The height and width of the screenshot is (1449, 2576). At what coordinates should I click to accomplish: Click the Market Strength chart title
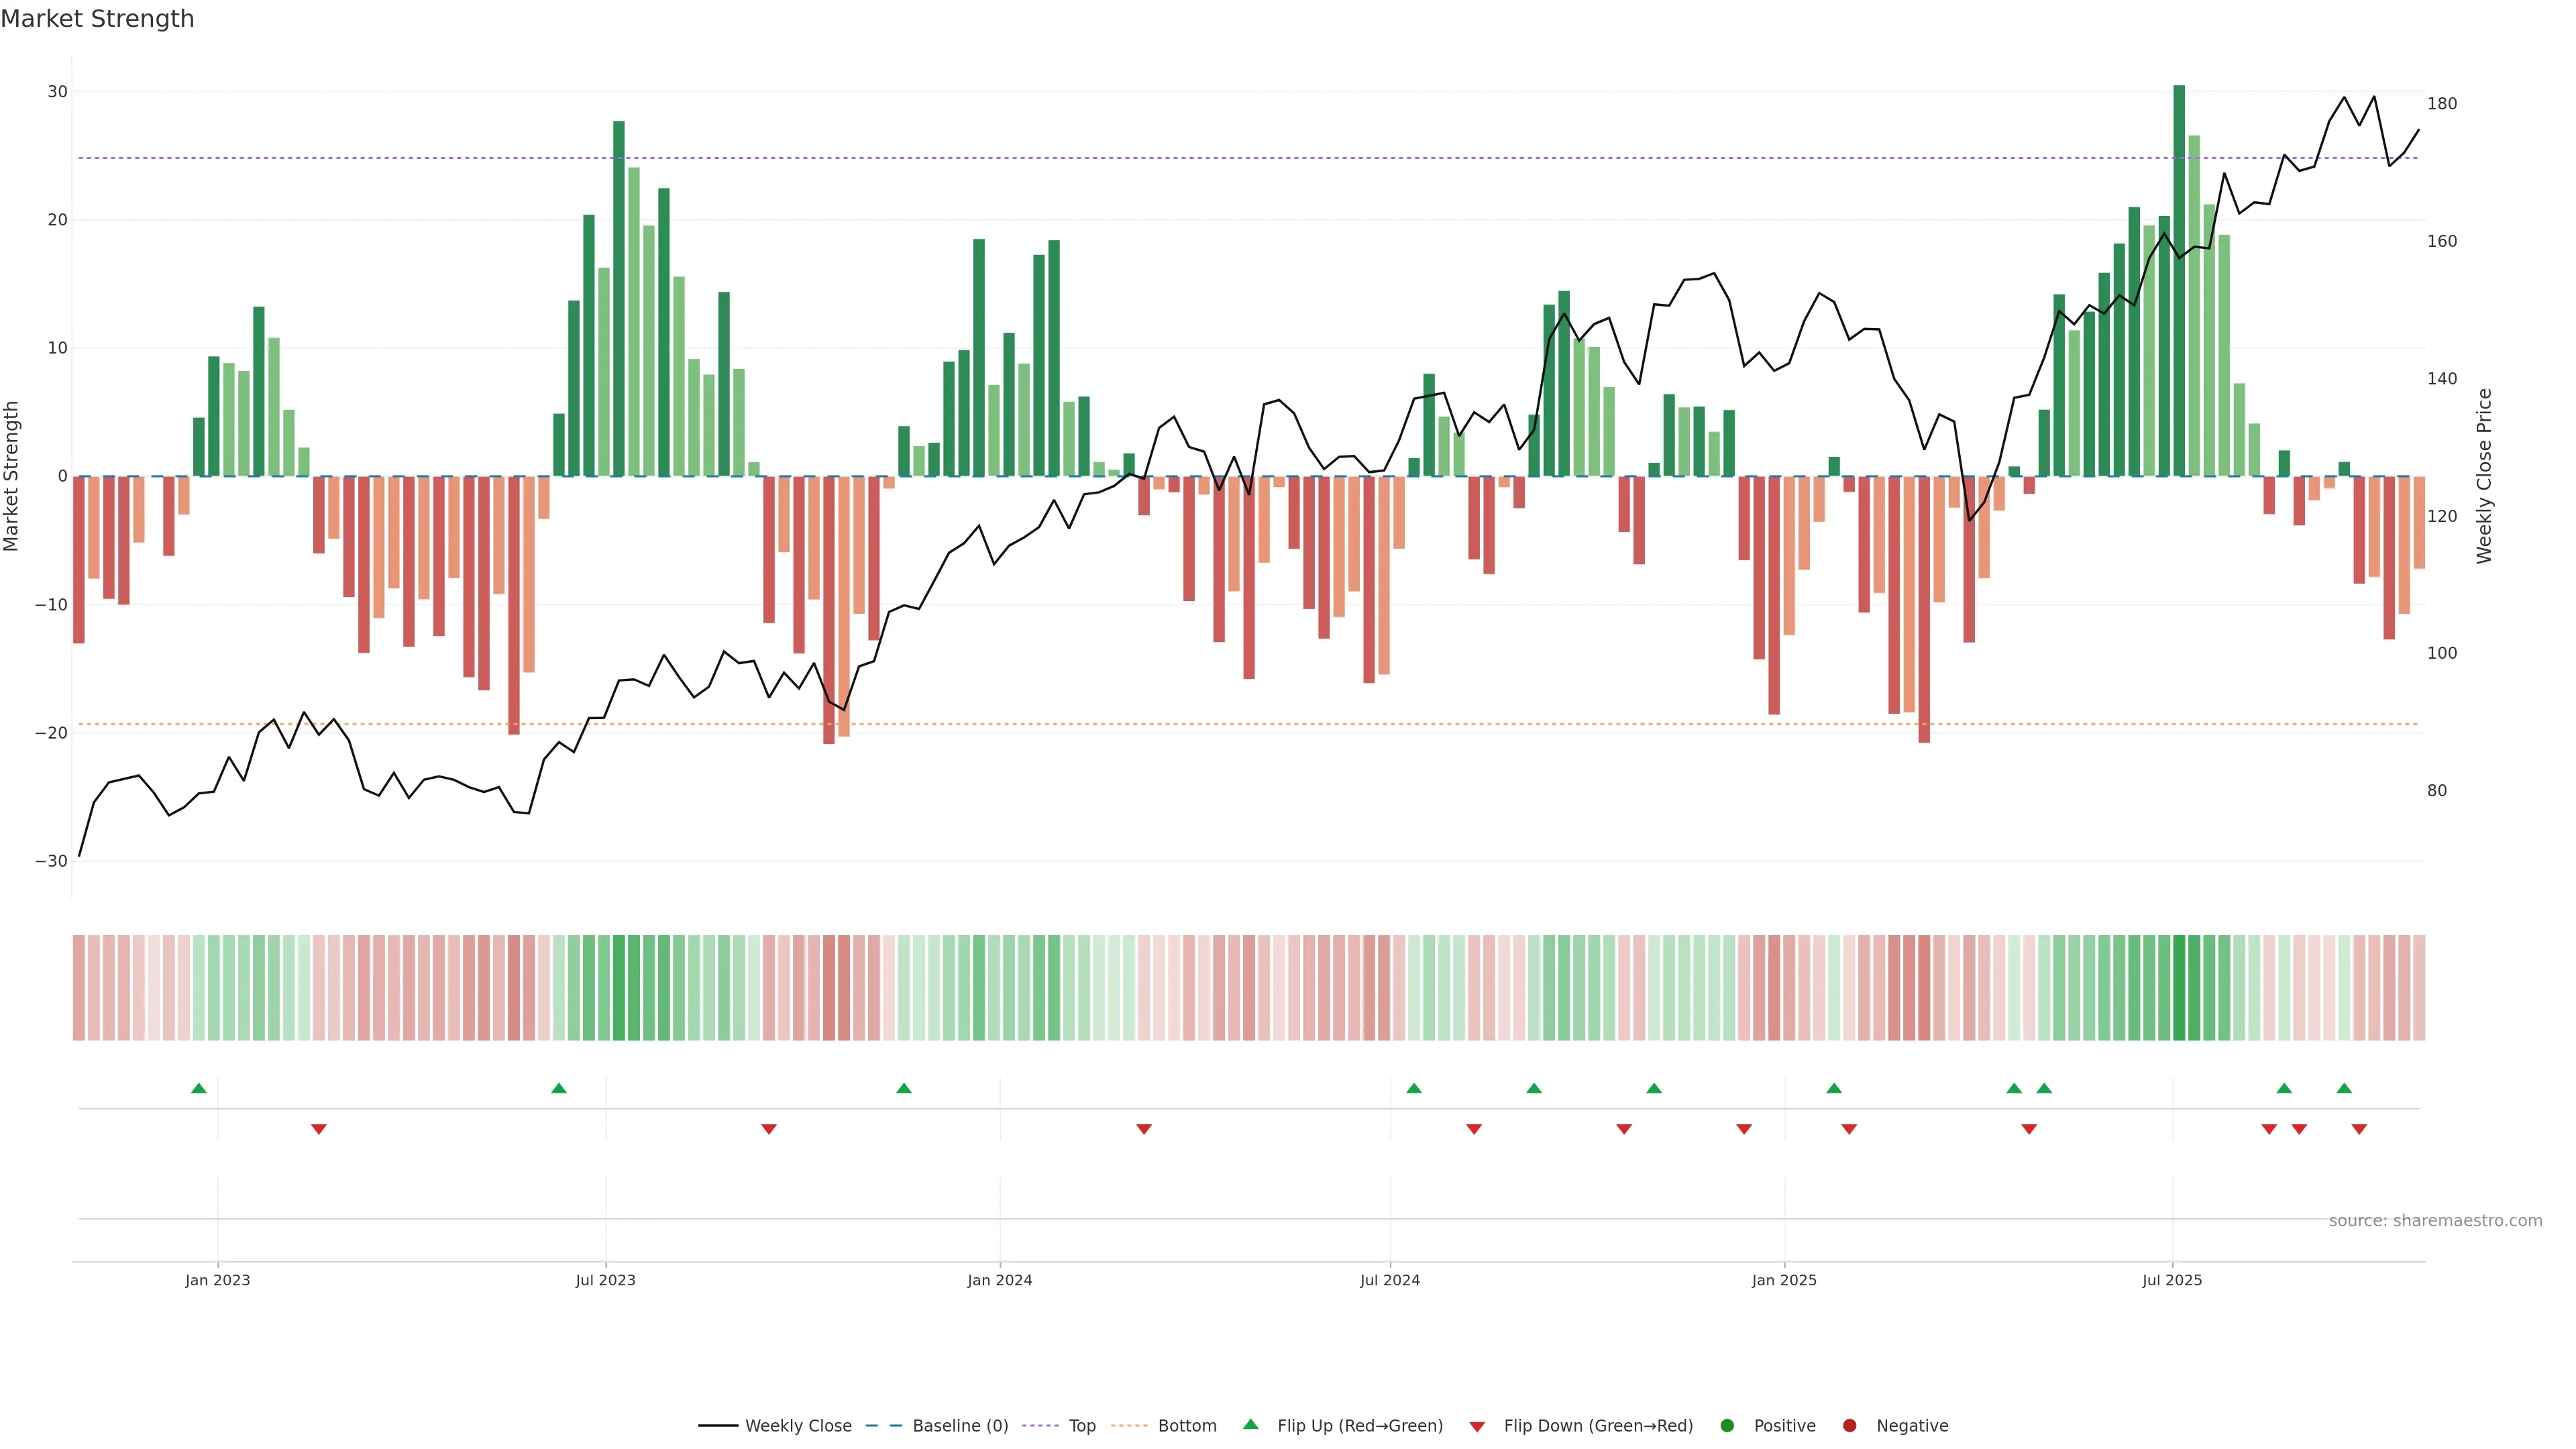coord(97,19)
